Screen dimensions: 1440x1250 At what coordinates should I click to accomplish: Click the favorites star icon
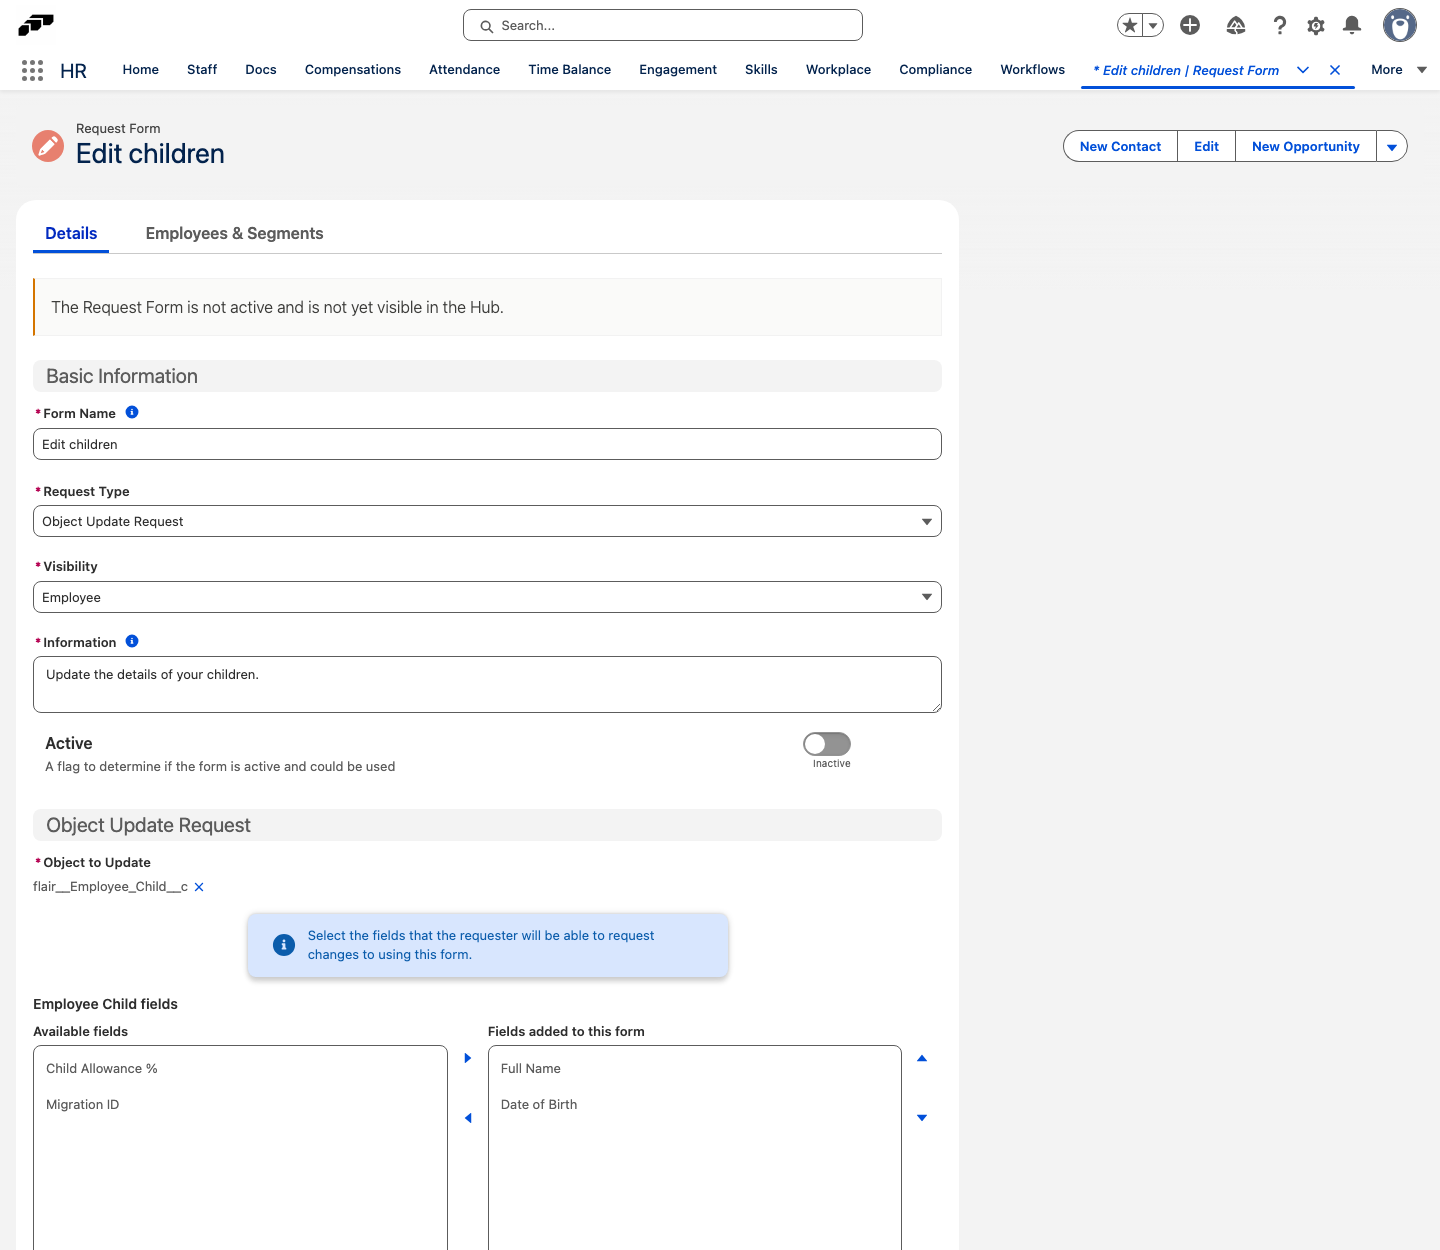coord(1130,25)
